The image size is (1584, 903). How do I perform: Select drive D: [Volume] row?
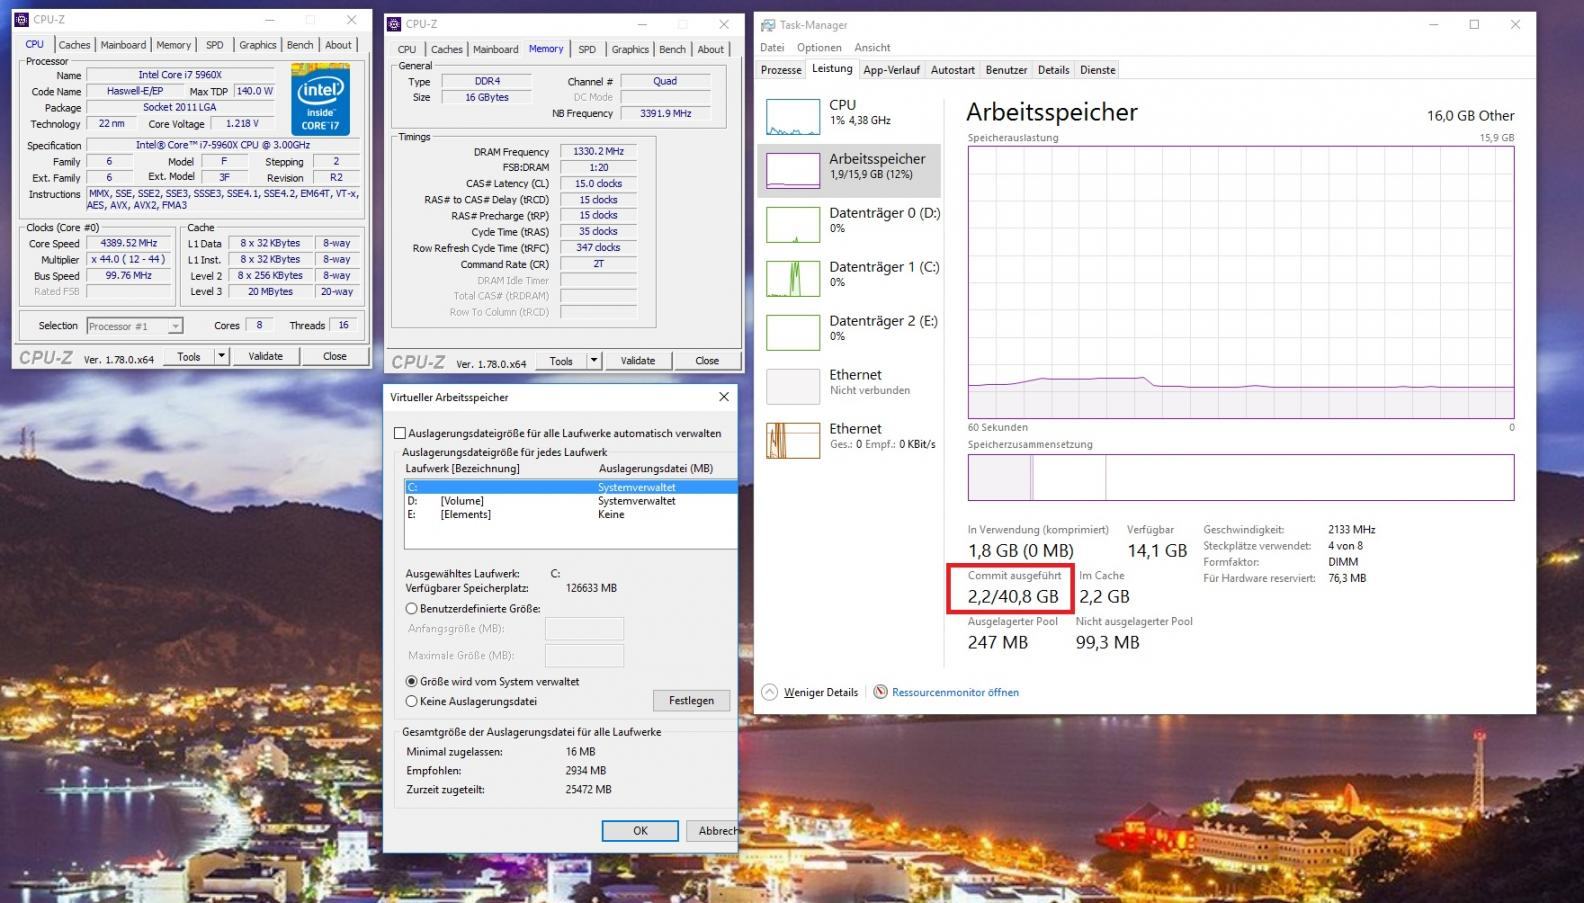point(570,501)
